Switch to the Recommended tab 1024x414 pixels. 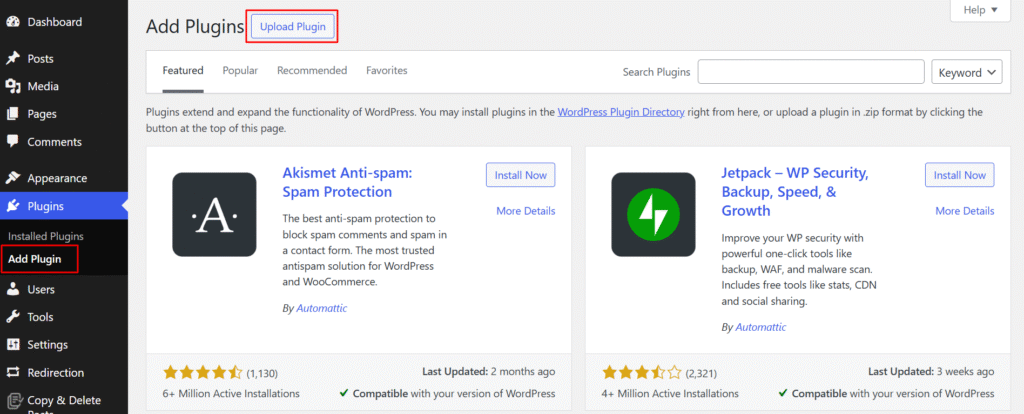(312, 71)
